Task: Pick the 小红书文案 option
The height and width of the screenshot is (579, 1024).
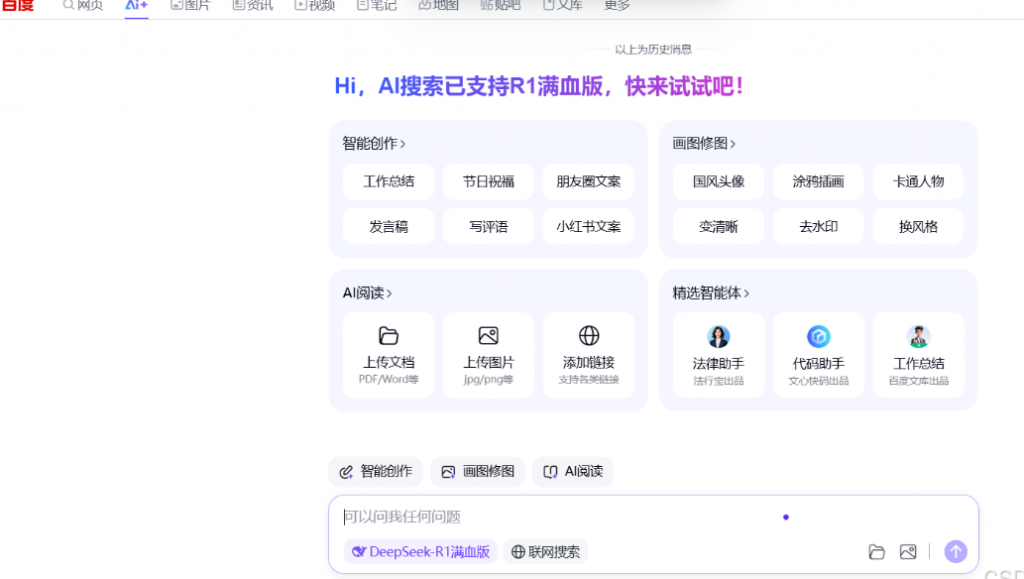Action: [x=588, y=227]
